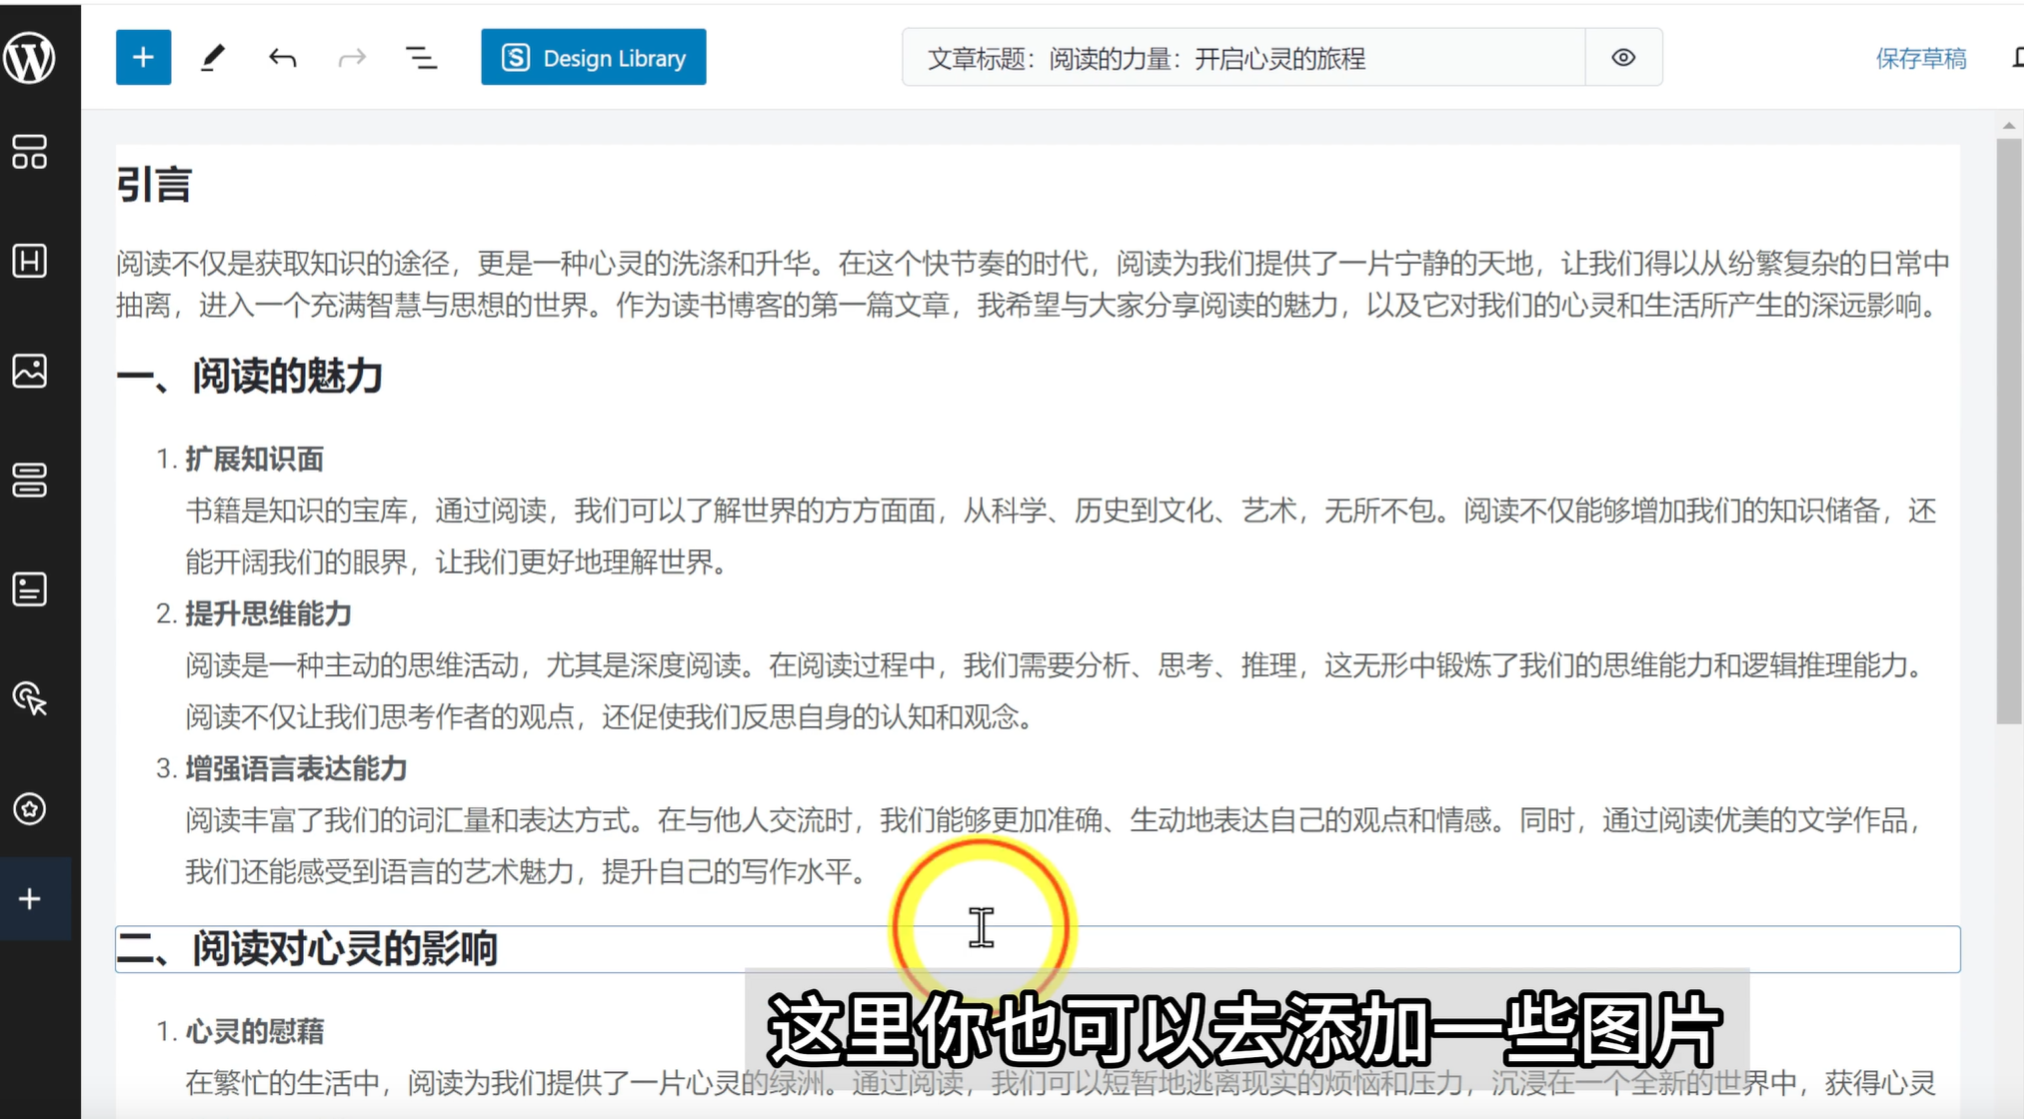Click the scrollbar up arrow
Viewport: 2024px width, 1119px height.
click(x=2009, y=126)
